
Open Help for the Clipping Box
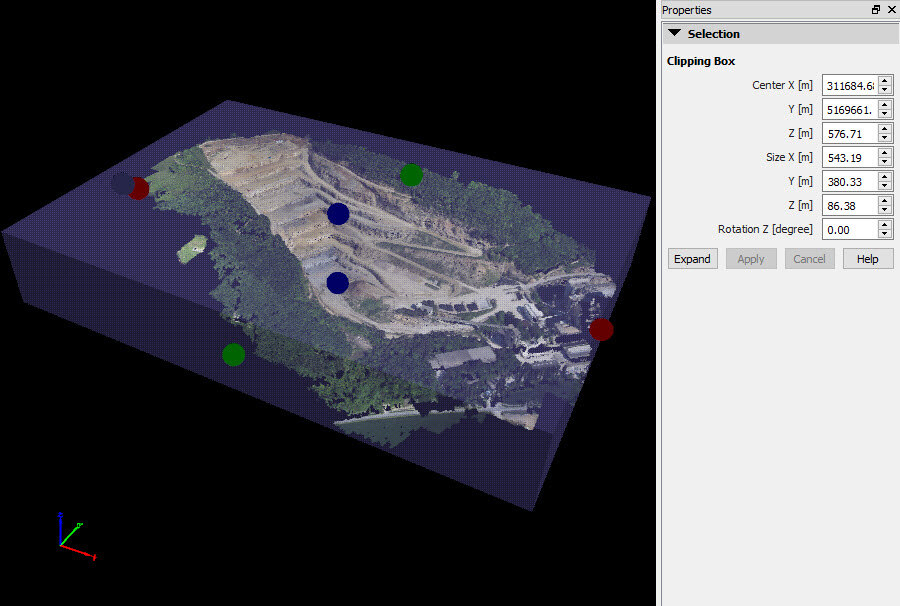point(867,258)
